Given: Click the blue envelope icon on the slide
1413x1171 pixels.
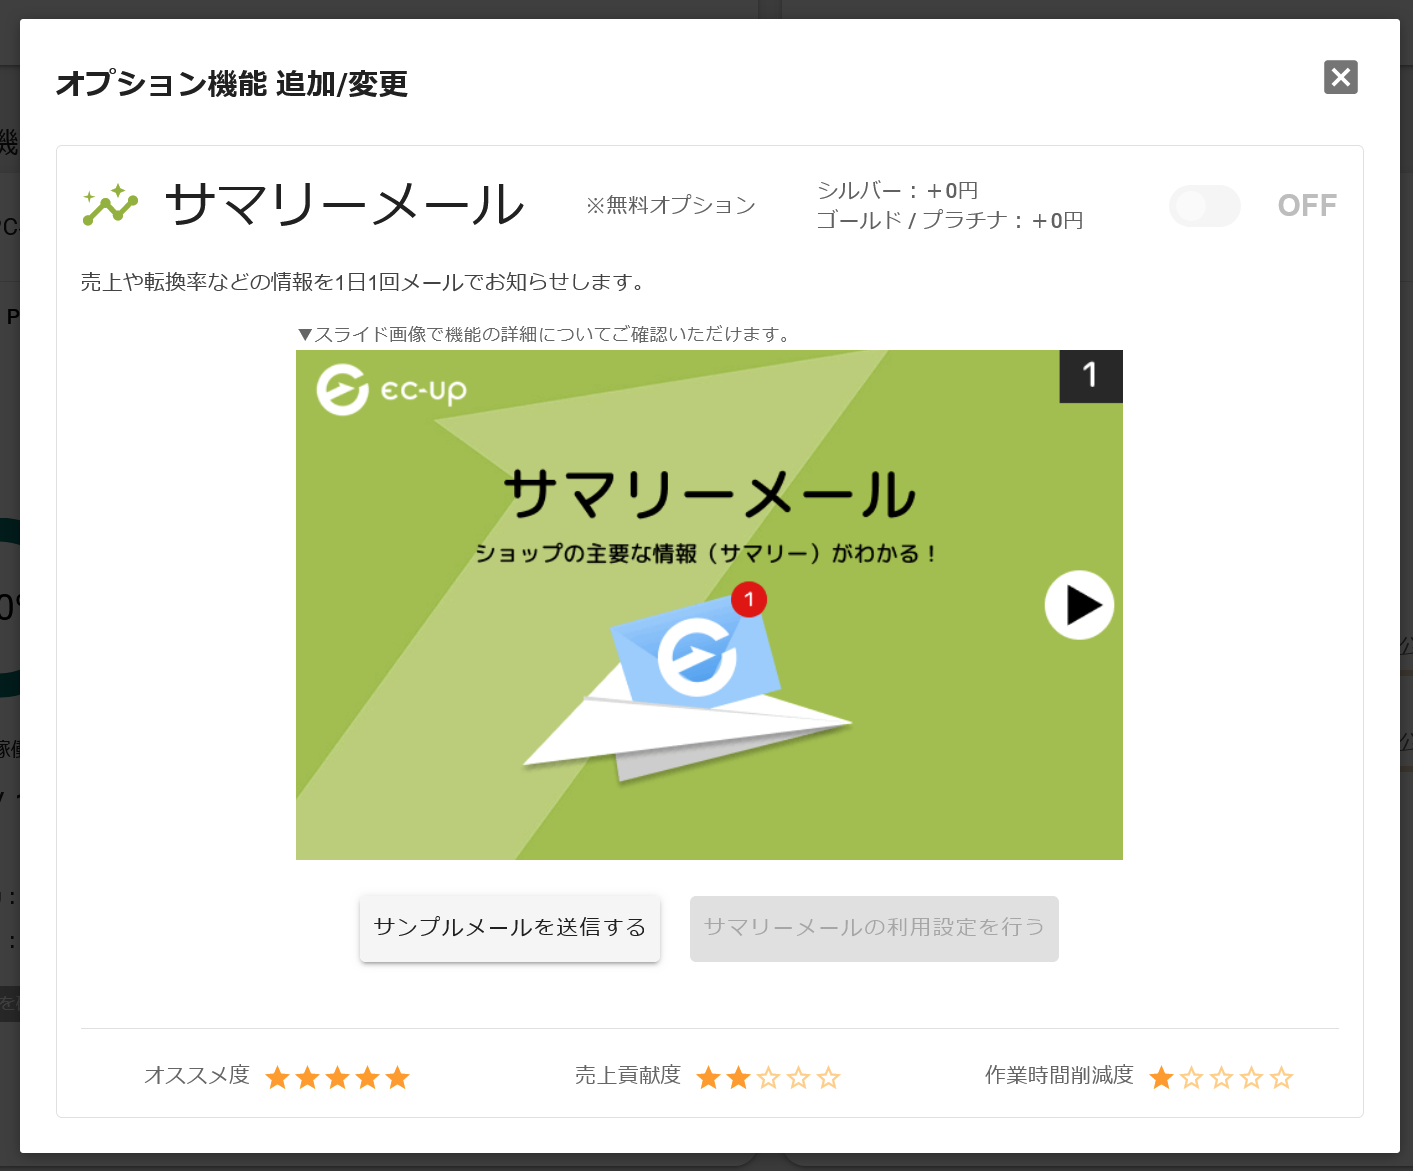Looking at the screenshot, I should [696, 652].
